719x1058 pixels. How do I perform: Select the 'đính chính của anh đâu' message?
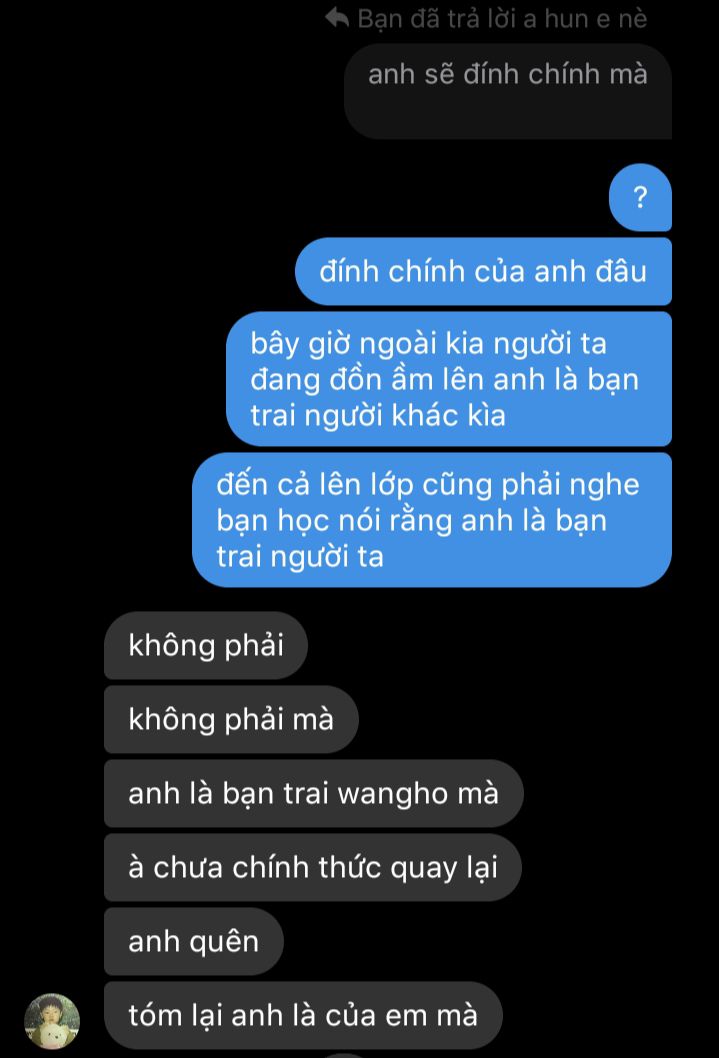coord(483,271)
